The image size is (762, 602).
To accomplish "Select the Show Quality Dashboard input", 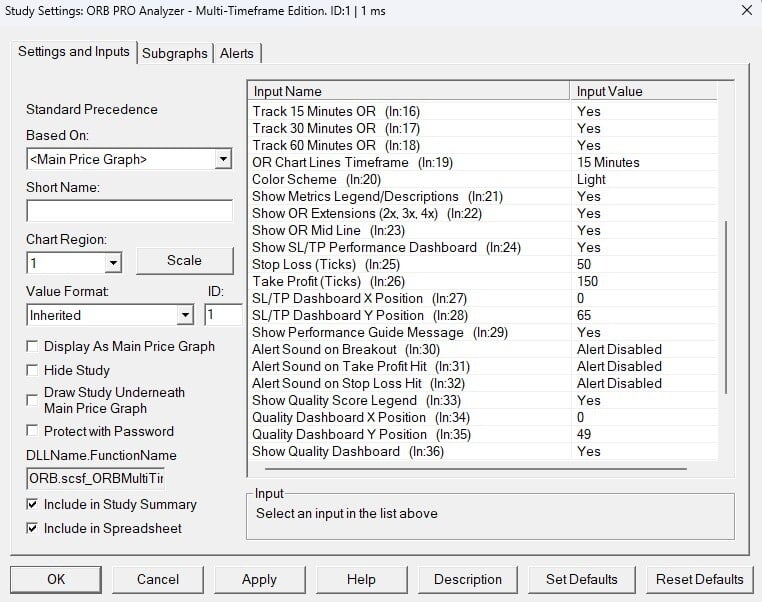I will coord(484,451).
